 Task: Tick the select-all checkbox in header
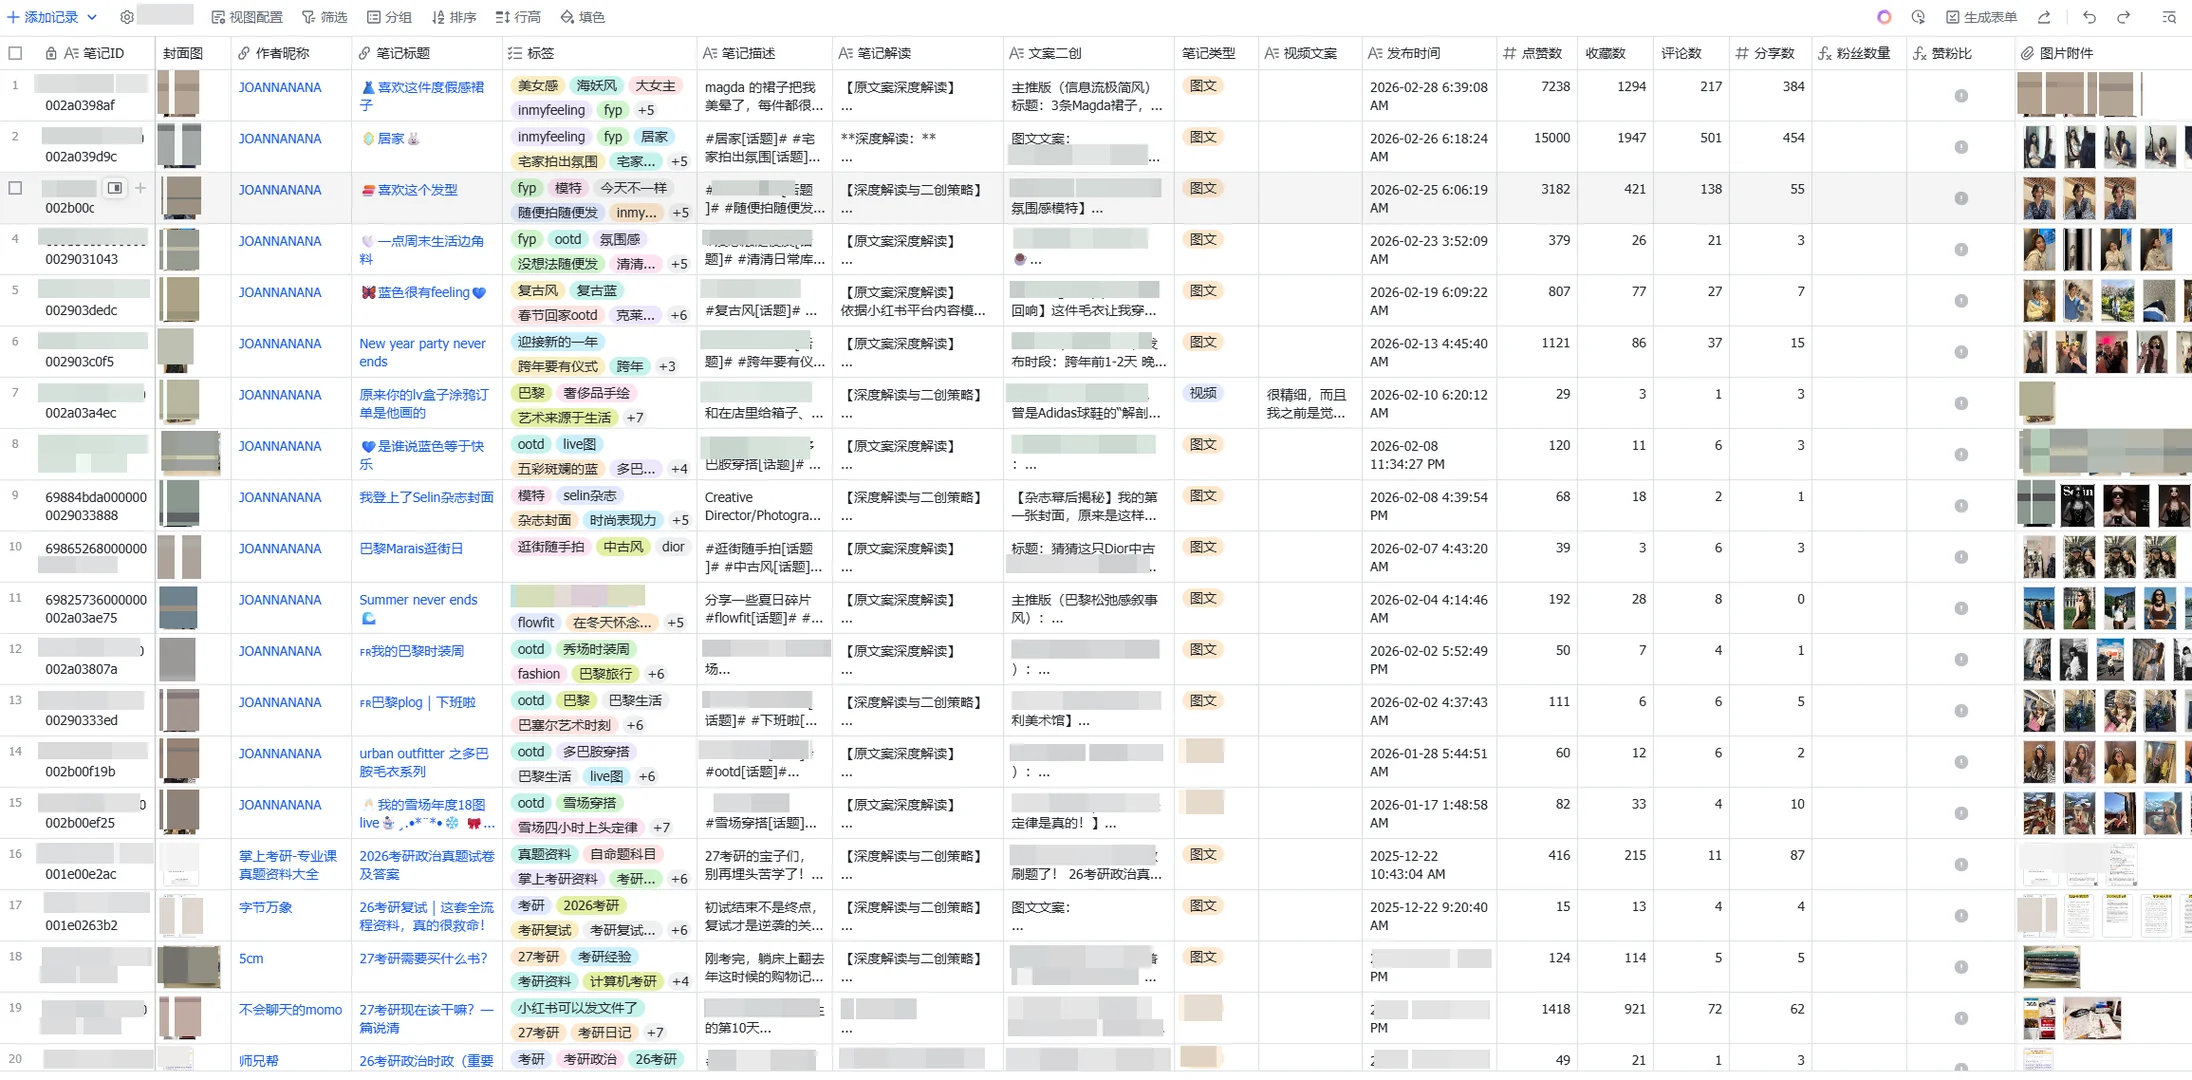pyautogui.click(x=15, y=53)
